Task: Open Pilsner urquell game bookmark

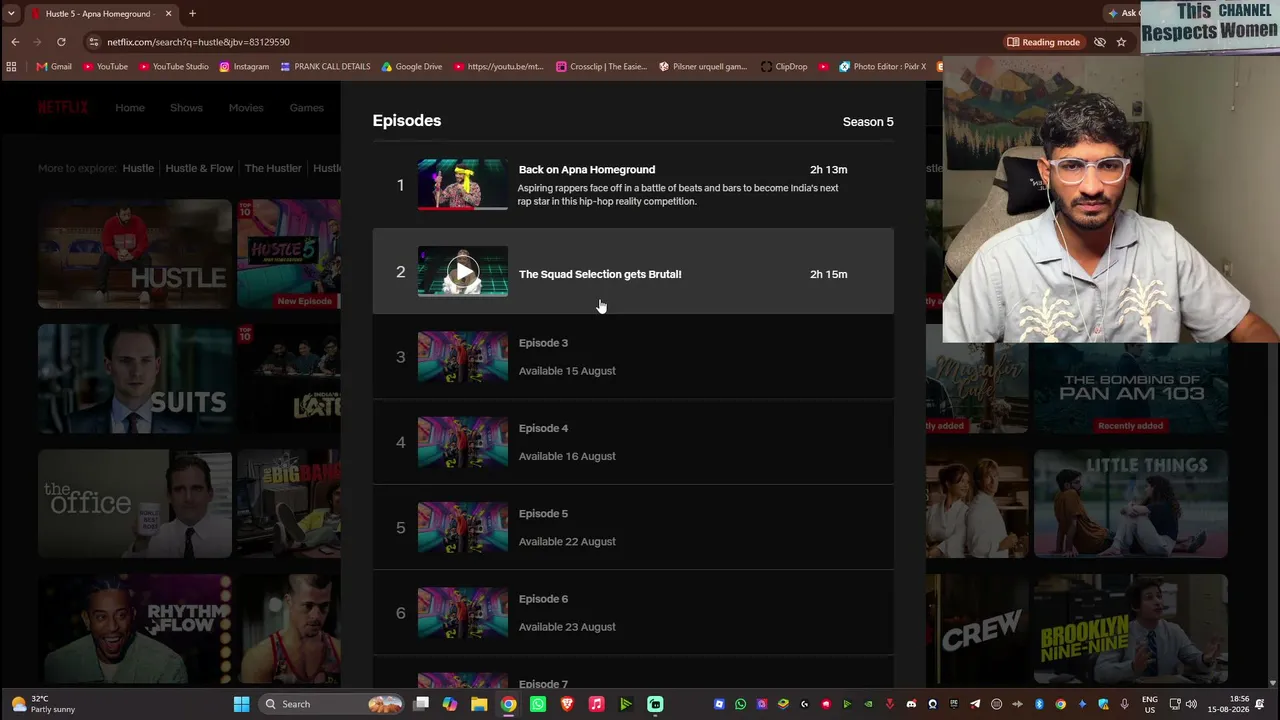Action: 703,67
